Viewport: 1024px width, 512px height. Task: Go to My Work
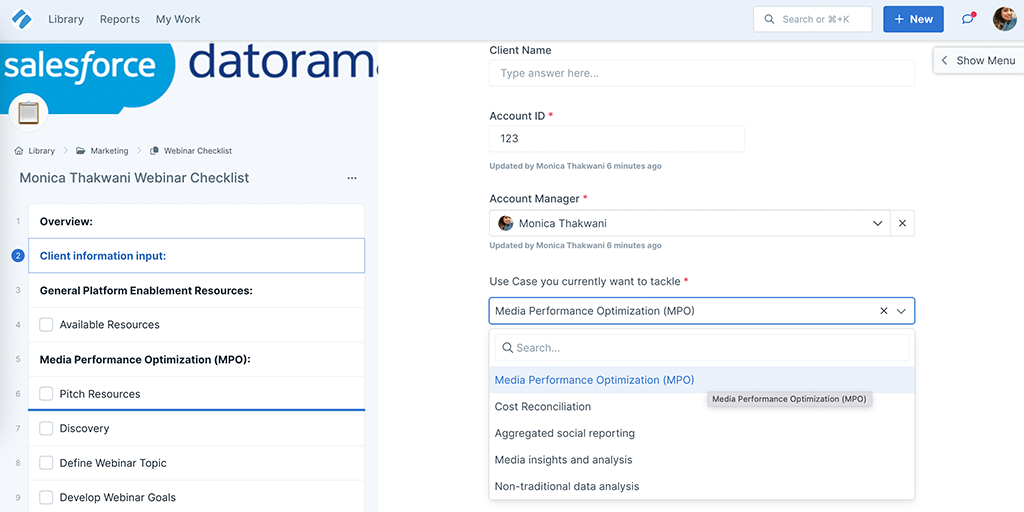coord(178,19)
